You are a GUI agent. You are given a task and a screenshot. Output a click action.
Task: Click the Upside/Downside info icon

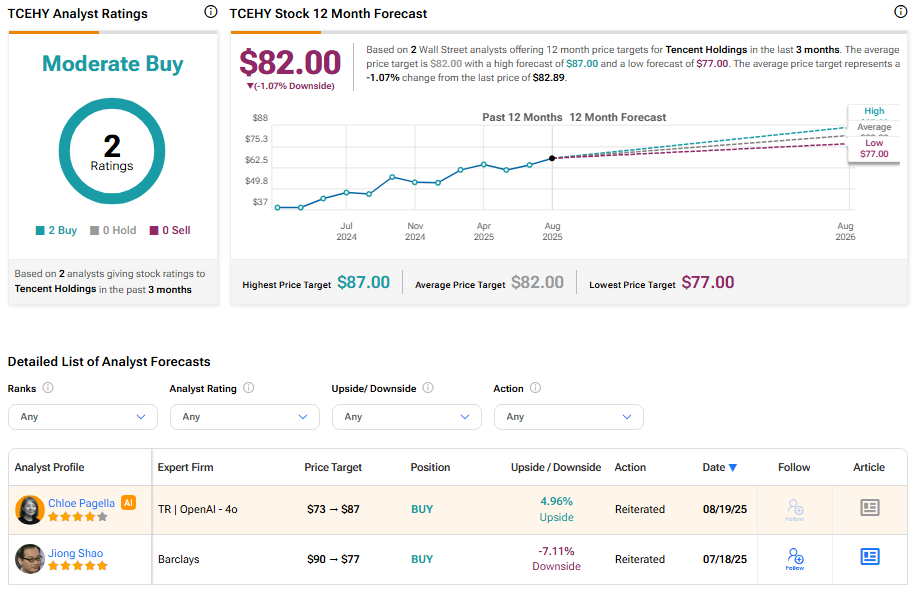tap(428, 388)
